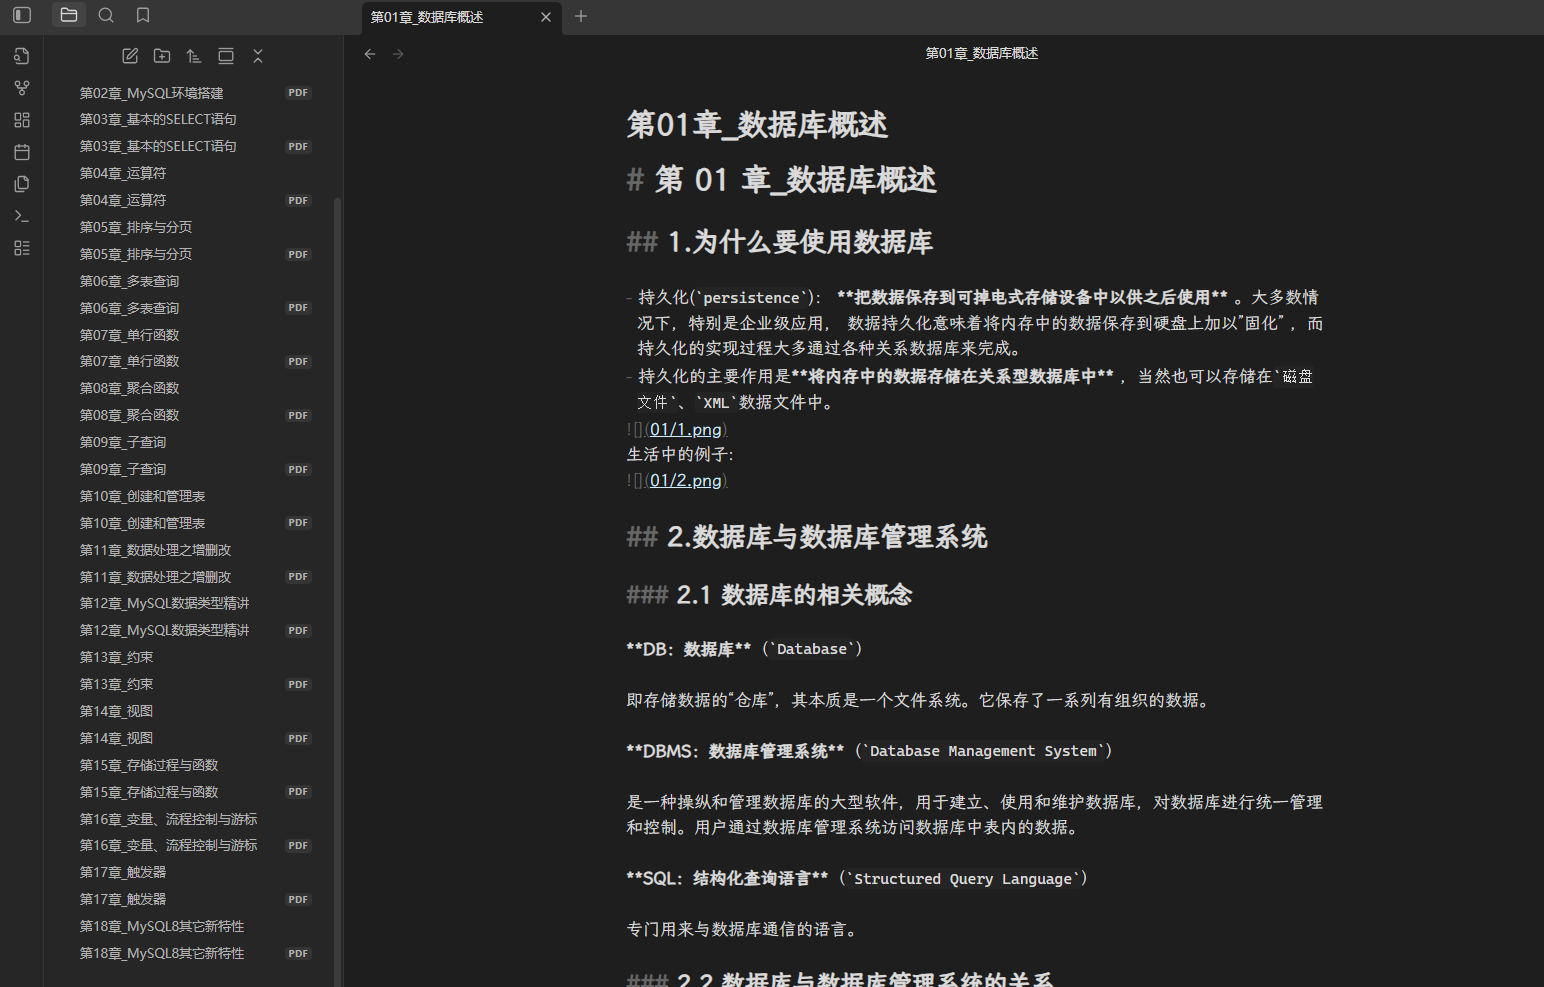1544x987 pixels.
Task: Place cursor in heading 2.1 数据库的相关概念
Action: 794,595
